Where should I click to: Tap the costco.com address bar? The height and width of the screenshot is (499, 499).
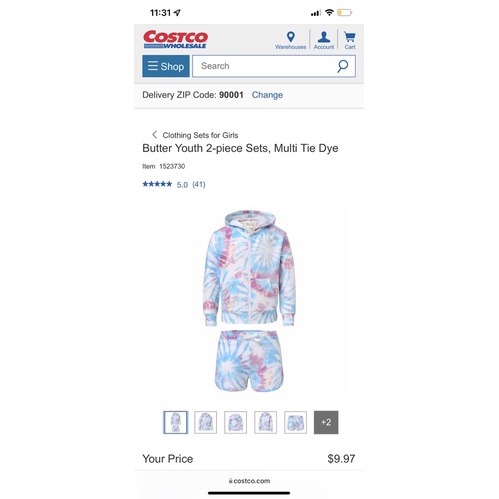[249, 481]
